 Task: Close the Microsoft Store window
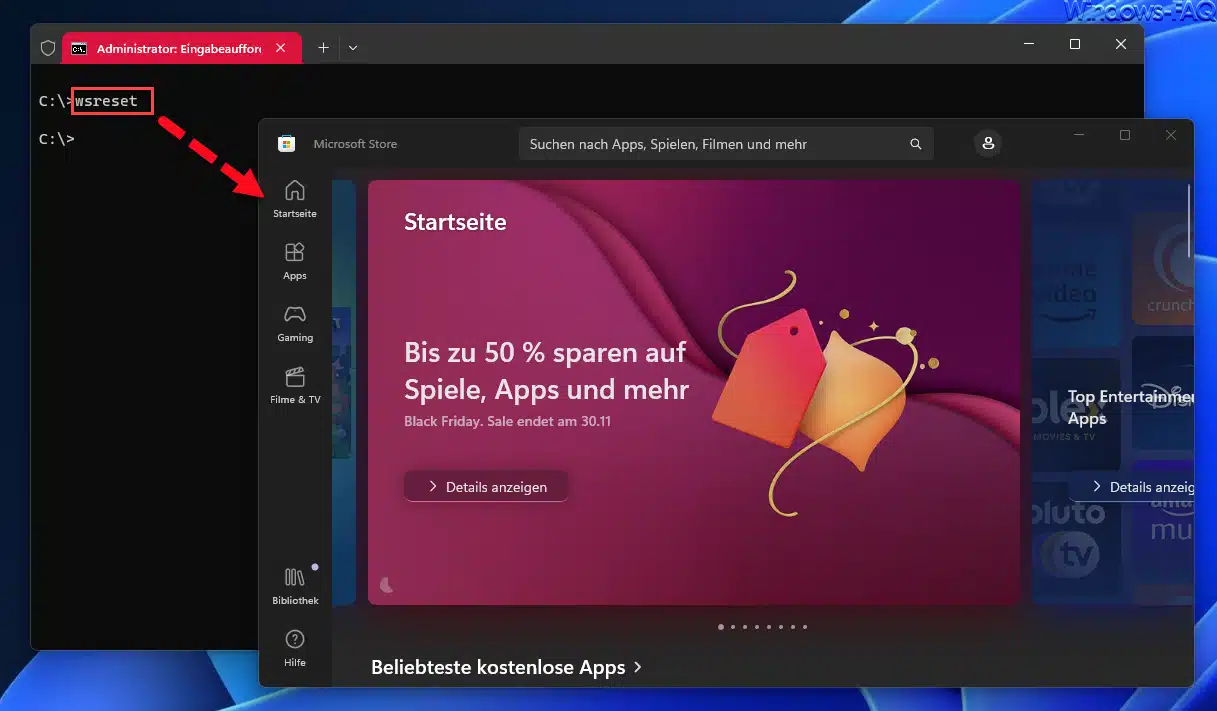[x=1171, y=135]
